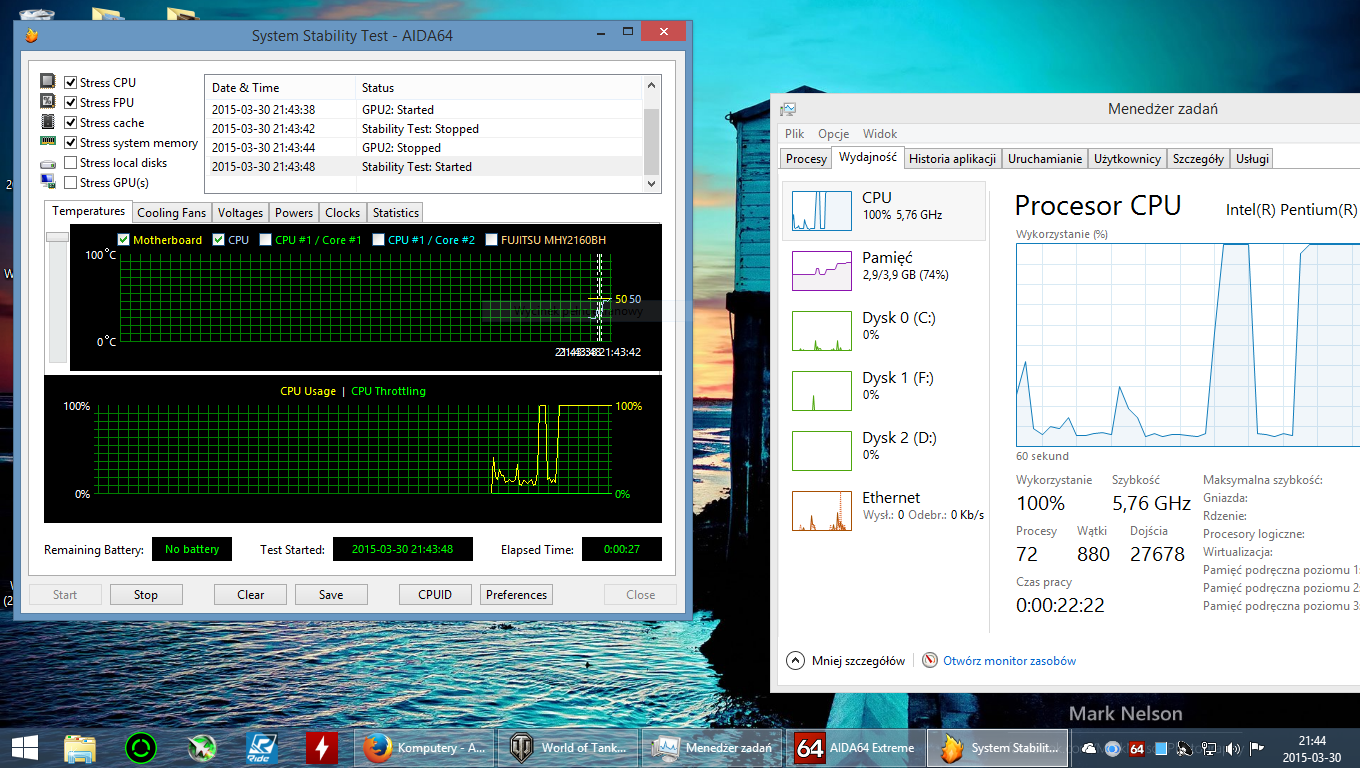The height and width of the screenshot is (768, 1360).
Task: Open the Szczegóły tab
Action: (1198, 159)
